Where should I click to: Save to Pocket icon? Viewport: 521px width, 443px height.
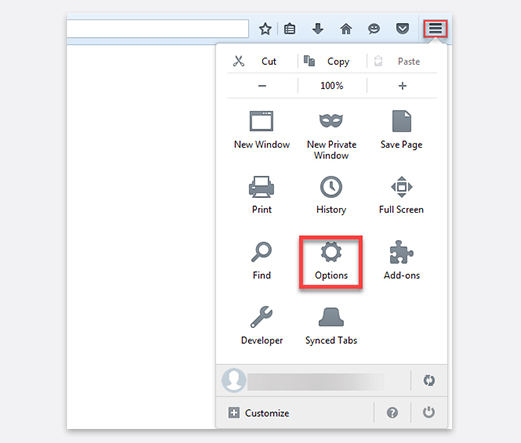tap(402, 29)
